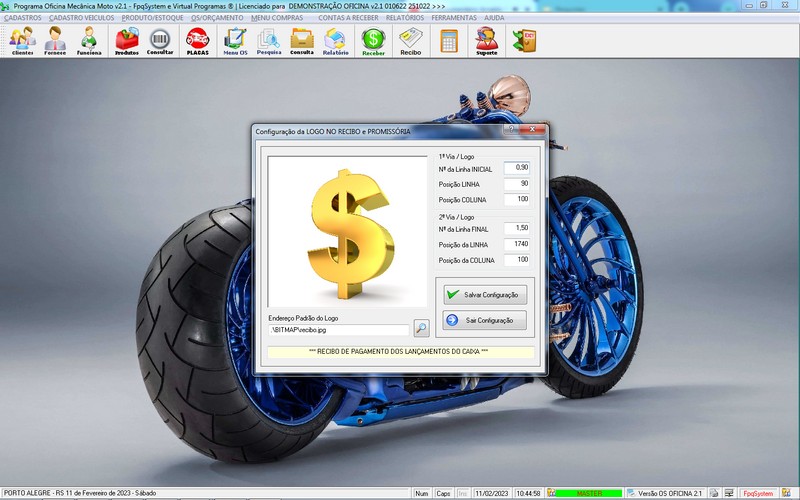Click the Endereço Padrão do Logo path field
The image size is (800, 500).
[x=339, y=330]
